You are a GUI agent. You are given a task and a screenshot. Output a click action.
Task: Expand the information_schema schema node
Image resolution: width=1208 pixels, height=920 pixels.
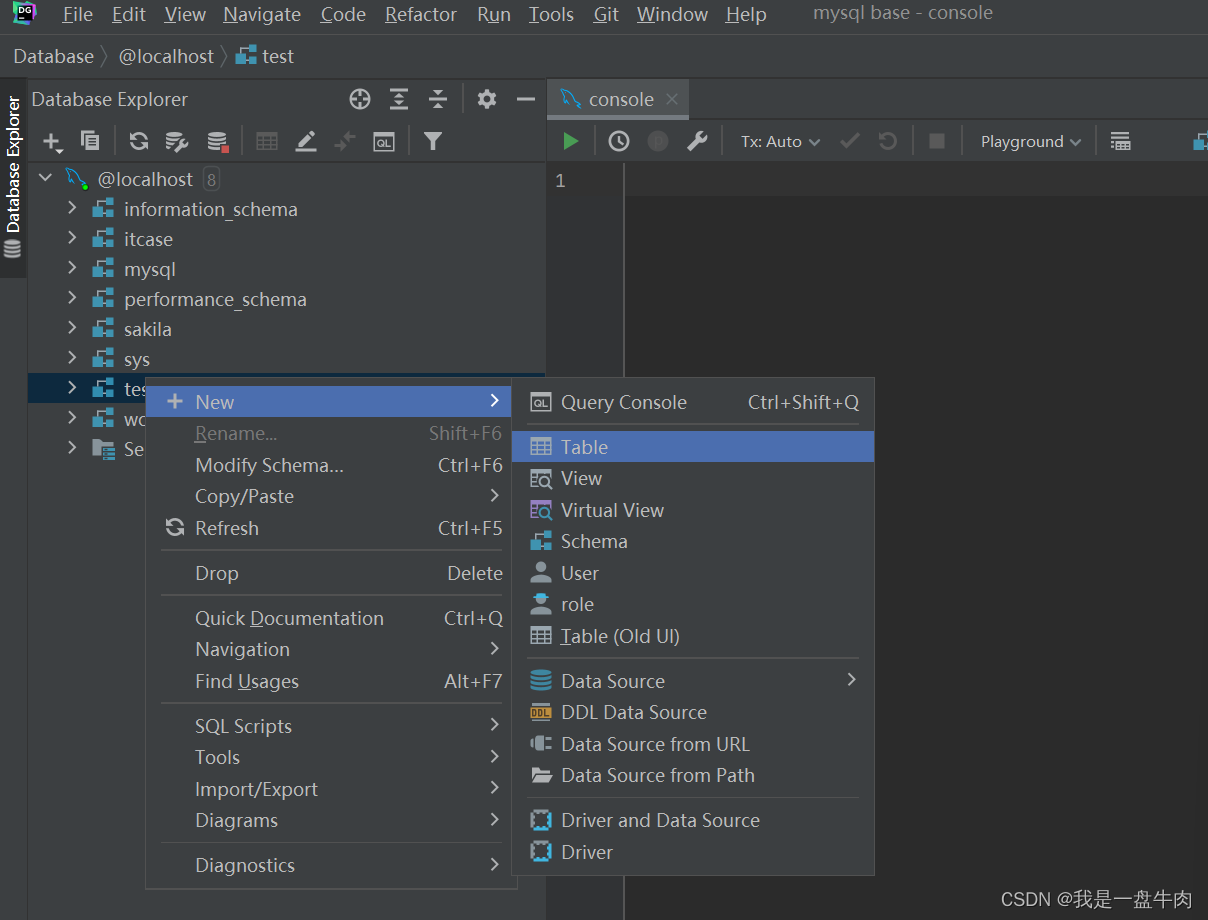click(72, 208)
